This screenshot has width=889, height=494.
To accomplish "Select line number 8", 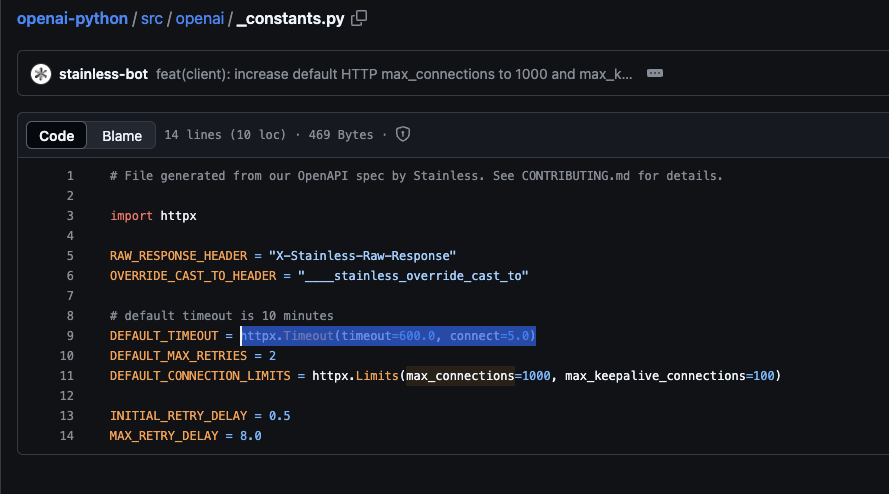I will (x=70, y=316).
